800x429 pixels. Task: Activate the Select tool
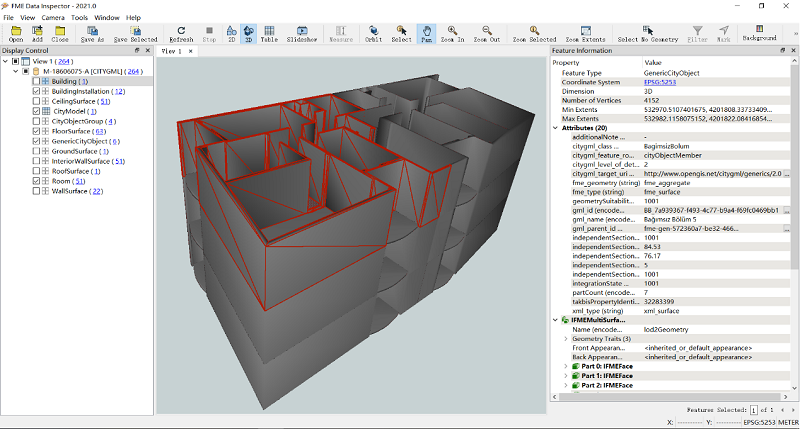click(x=402, y=34)
